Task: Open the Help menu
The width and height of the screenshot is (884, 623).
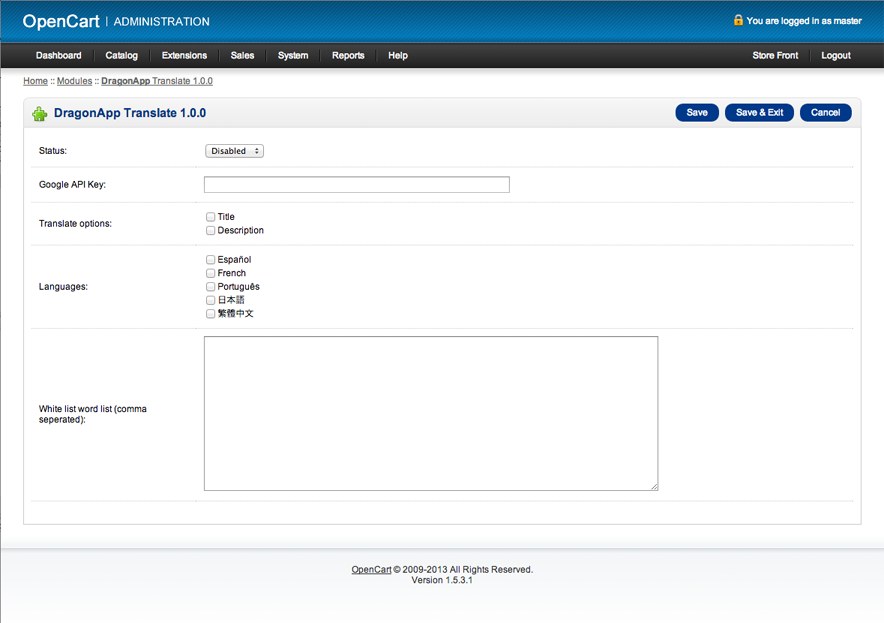Action: tap(398, 55)
